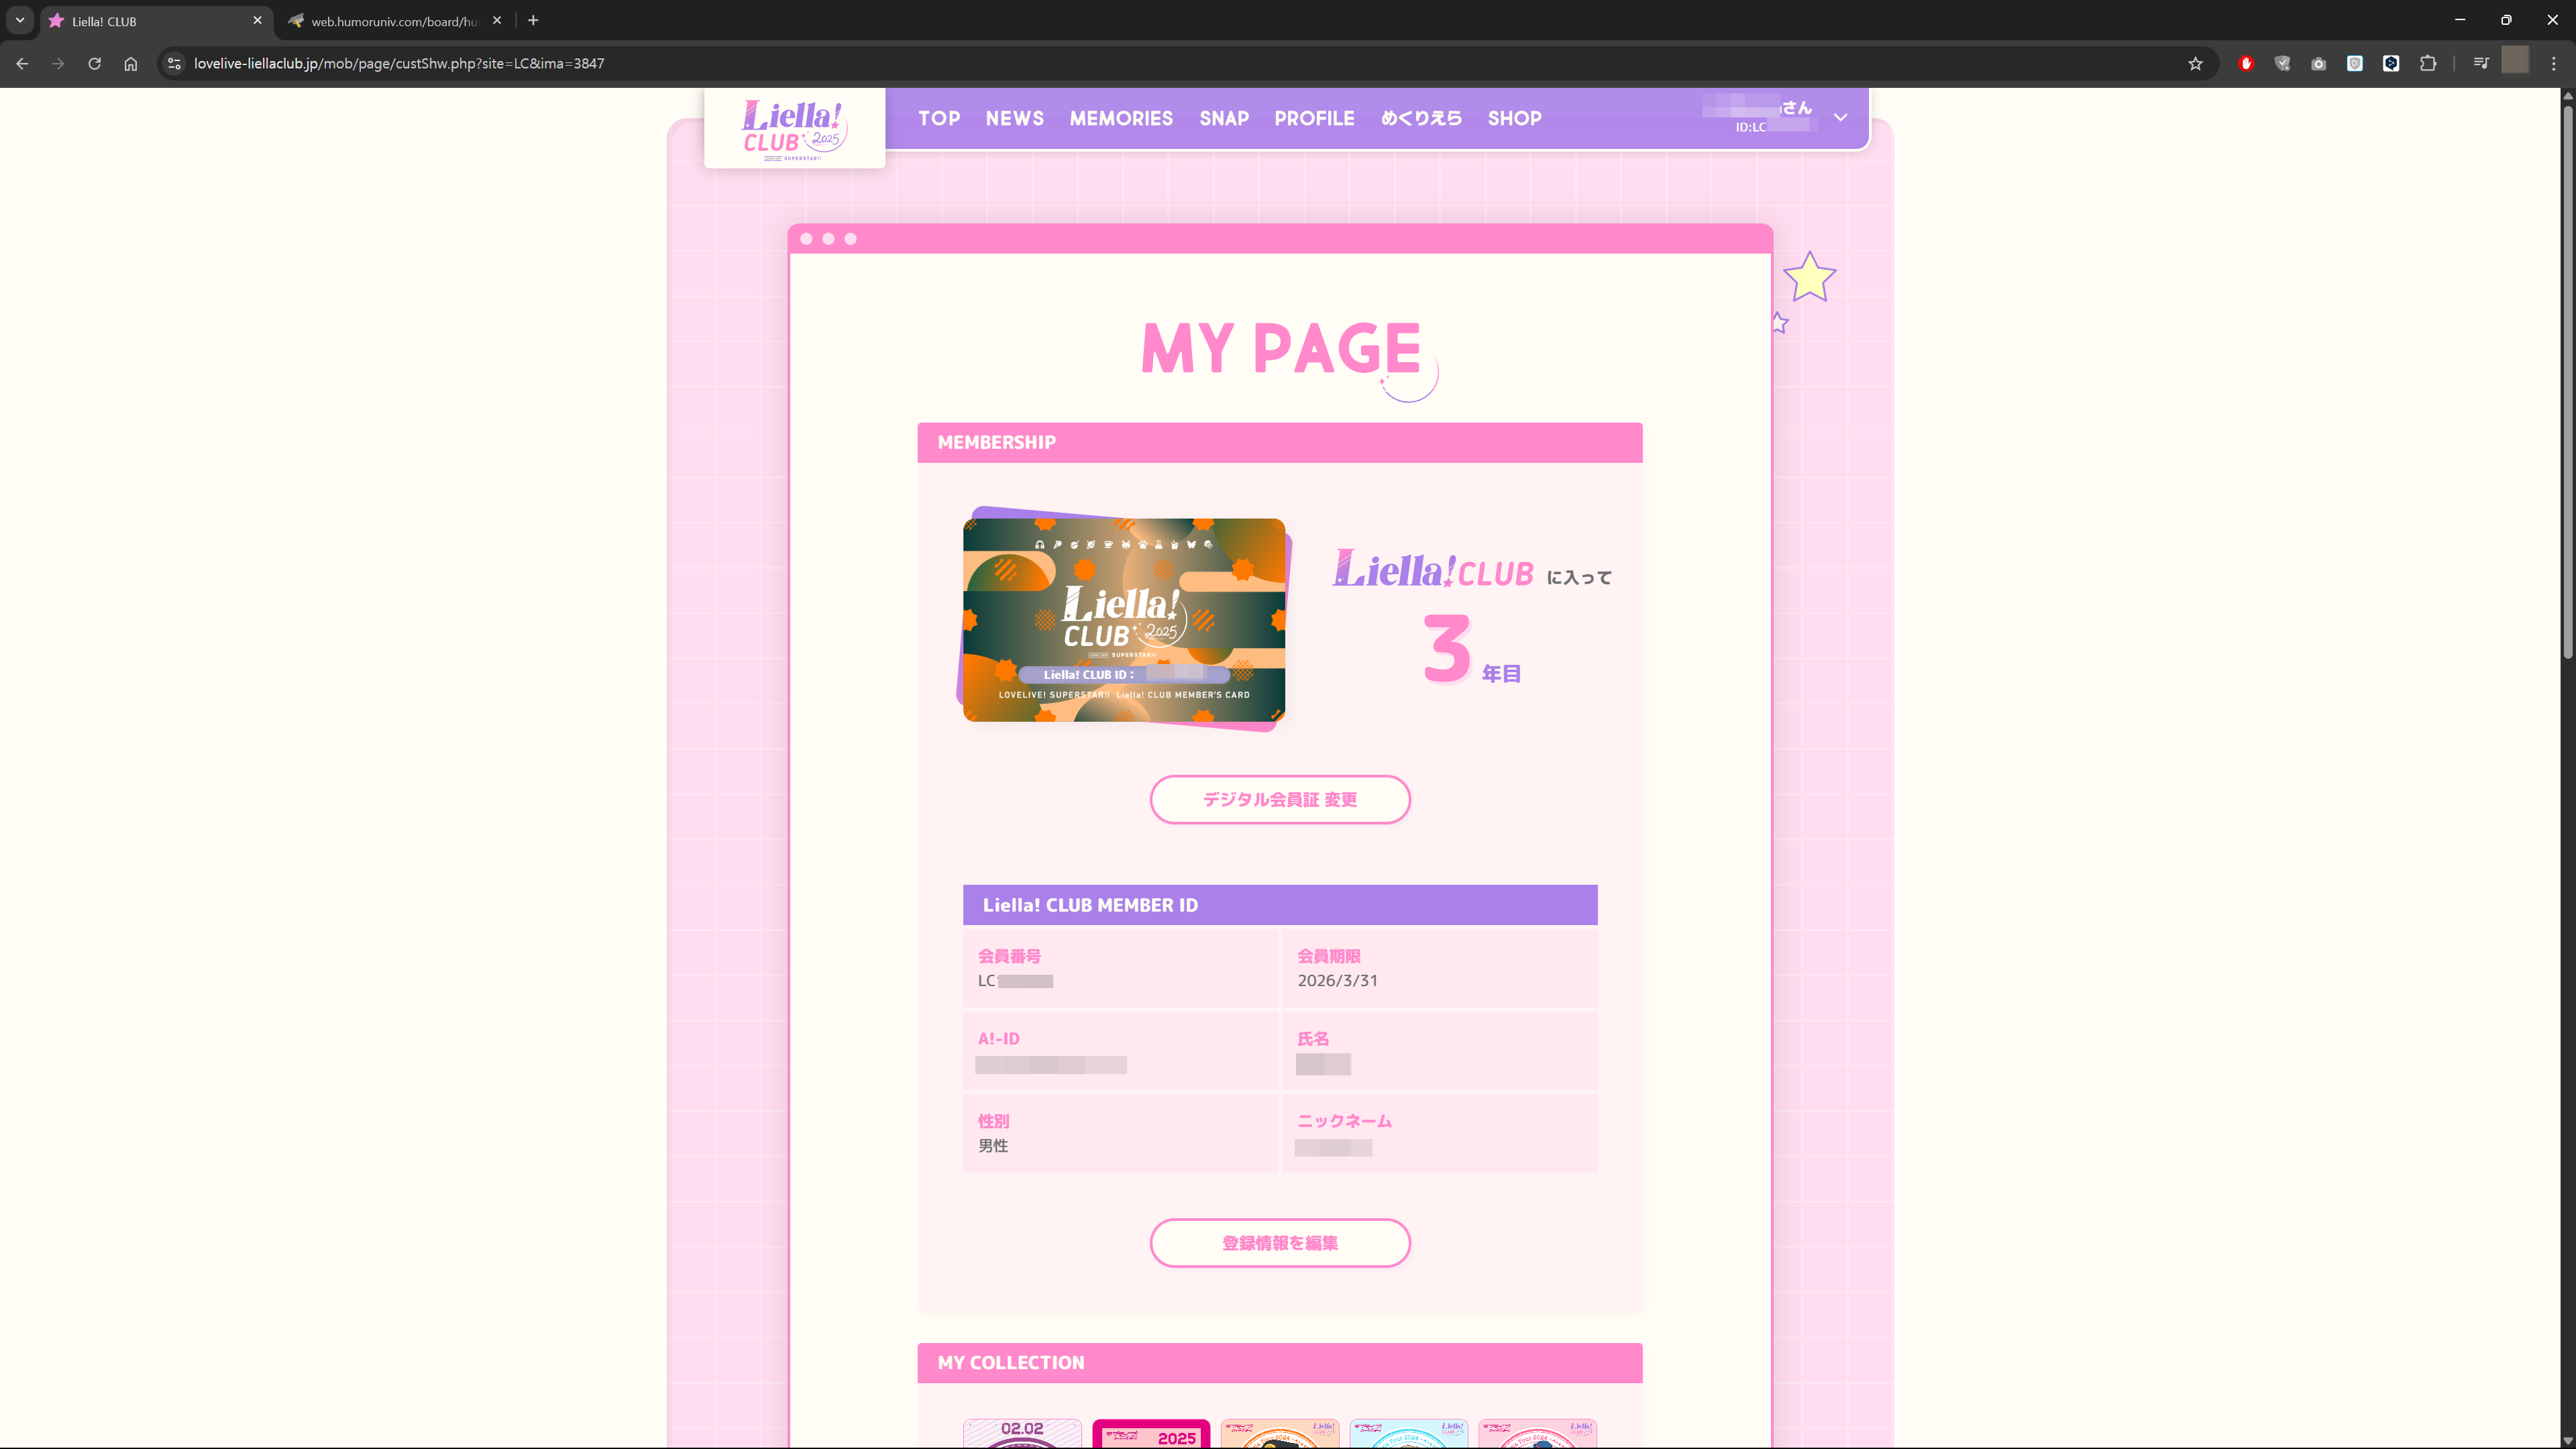Open the SHOP navigation item
Viewport: 2576px width, 1449px height.
coord(1514,118)
